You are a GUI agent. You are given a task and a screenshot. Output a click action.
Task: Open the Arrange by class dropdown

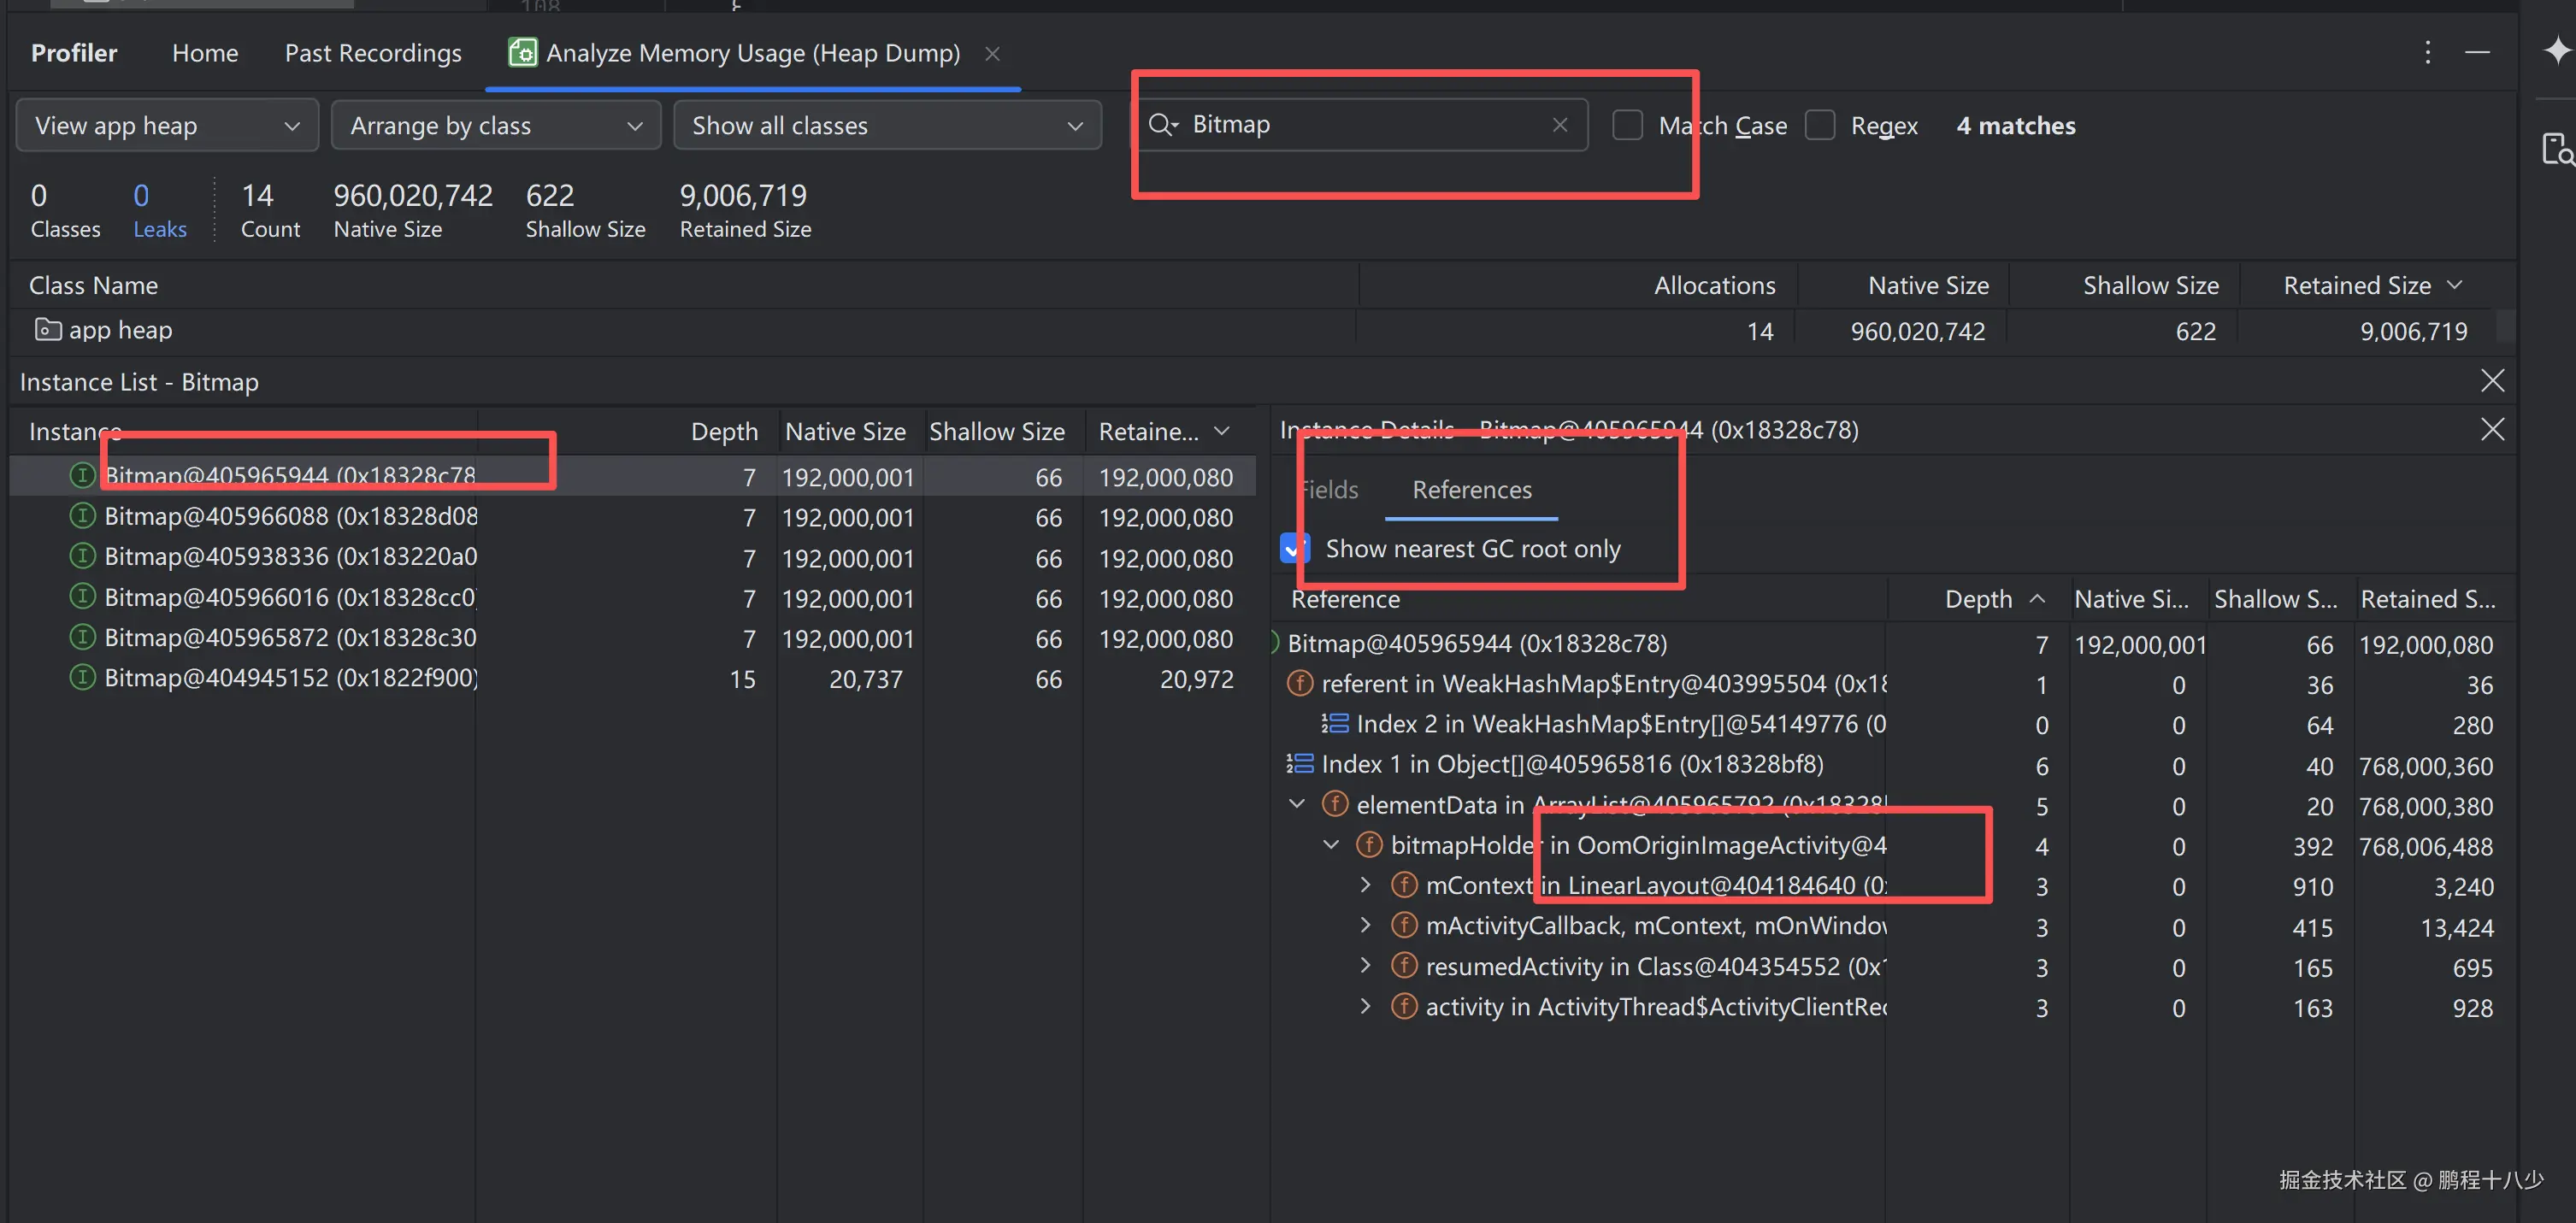[x=495, y=126]
